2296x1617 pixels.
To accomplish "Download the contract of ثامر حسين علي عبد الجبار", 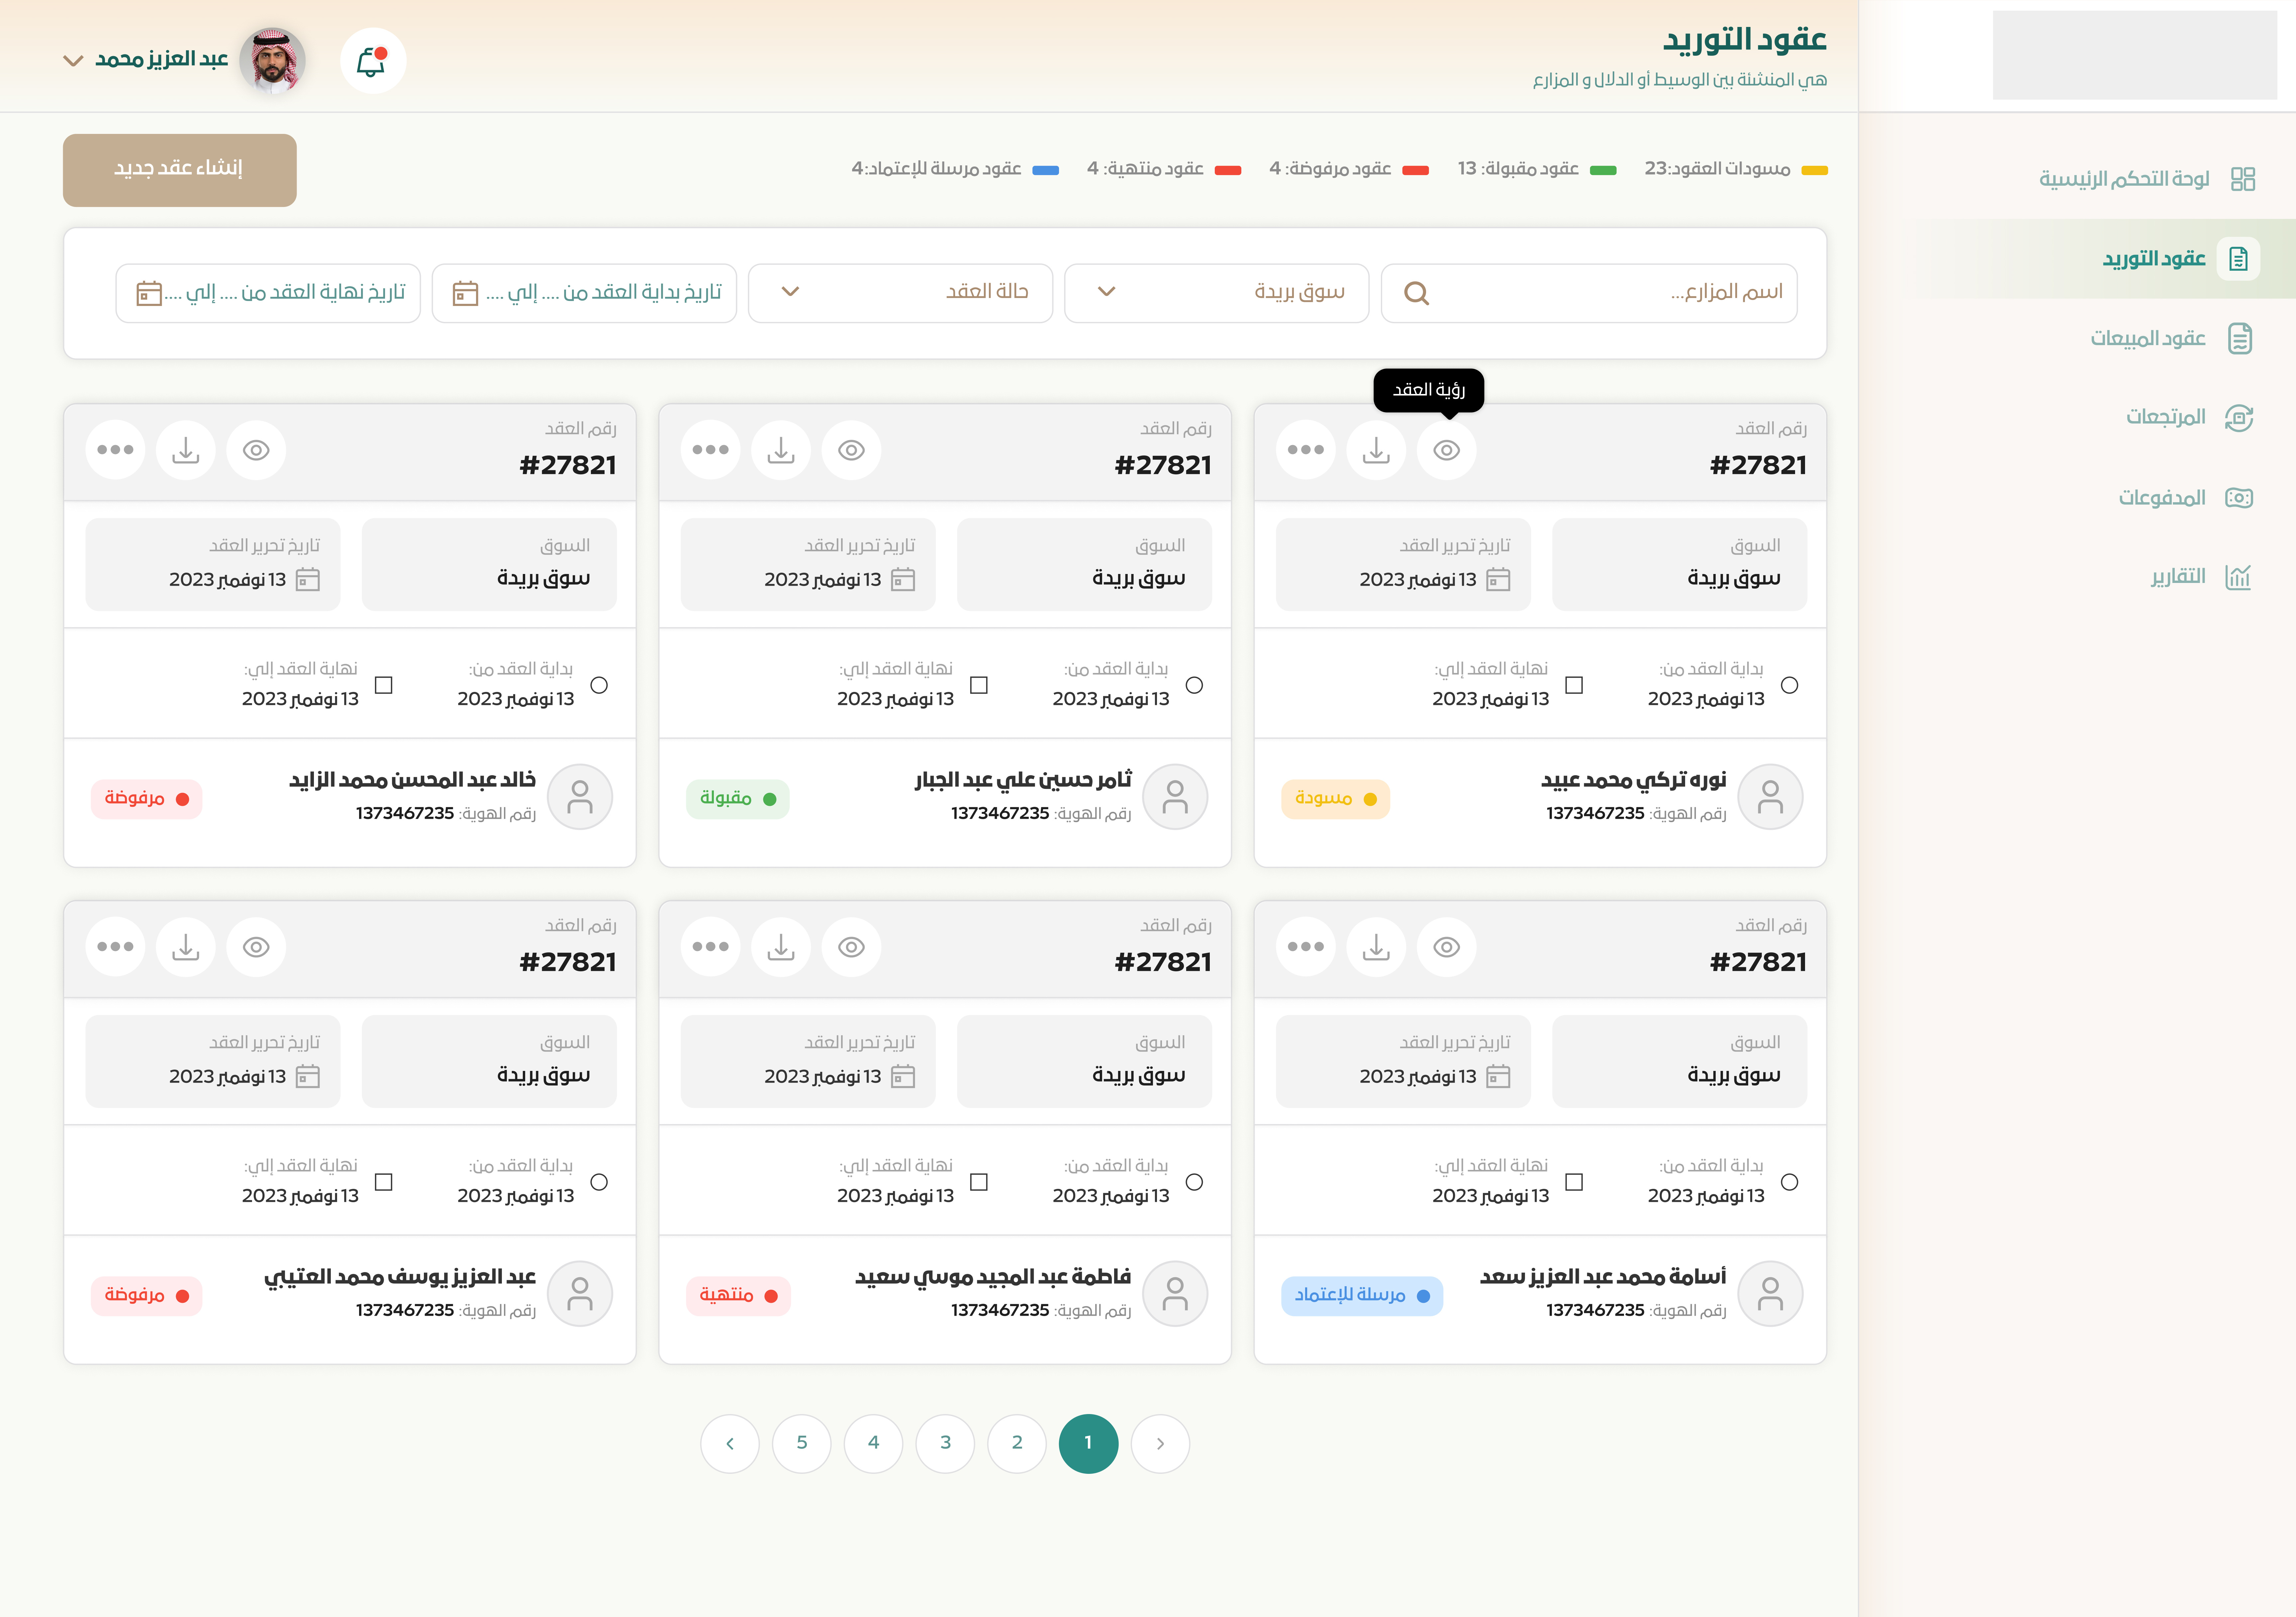I will point(781,450).
